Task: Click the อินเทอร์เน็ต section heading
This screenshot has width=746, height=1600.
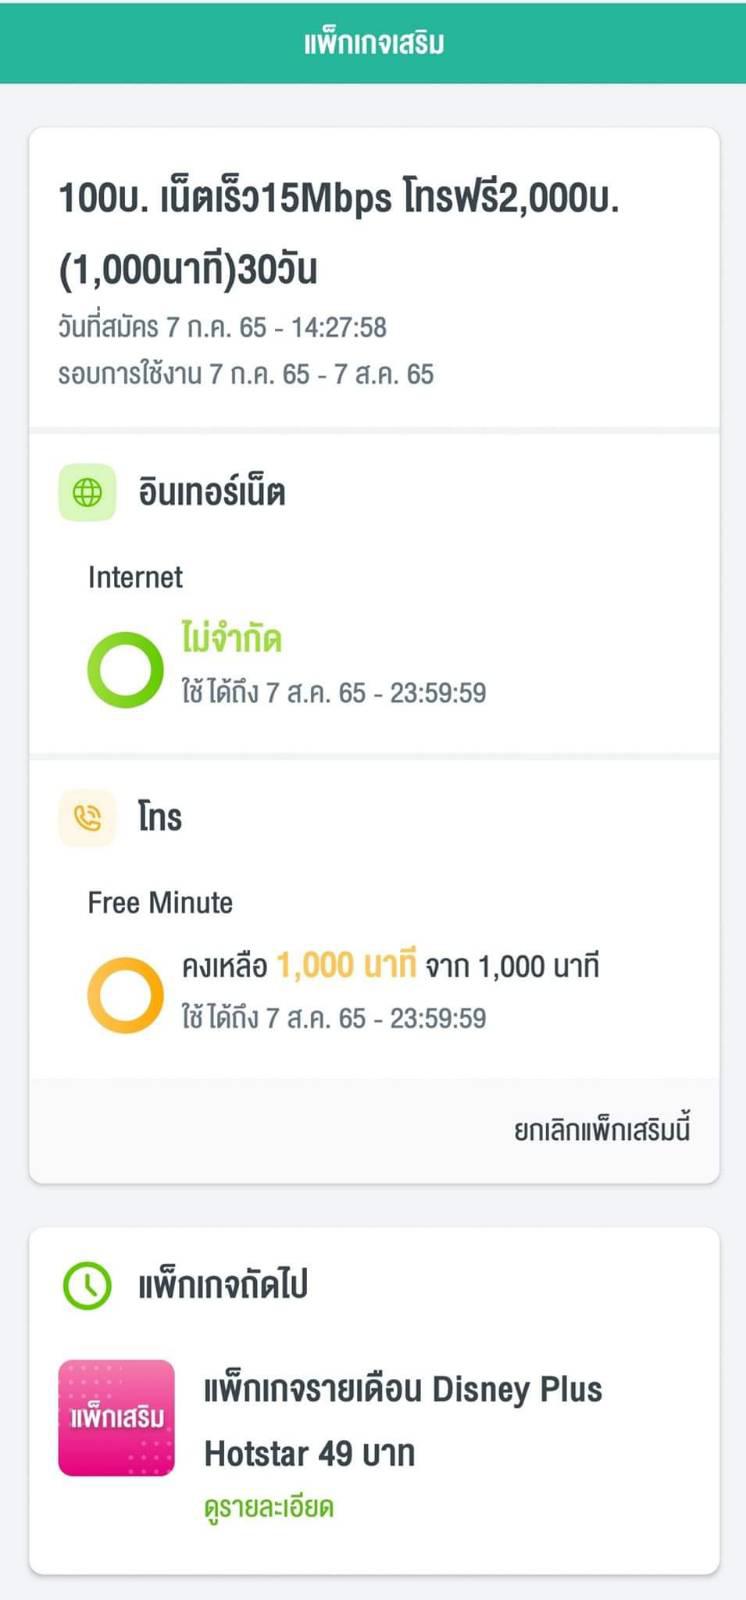Action: [212, 492]
